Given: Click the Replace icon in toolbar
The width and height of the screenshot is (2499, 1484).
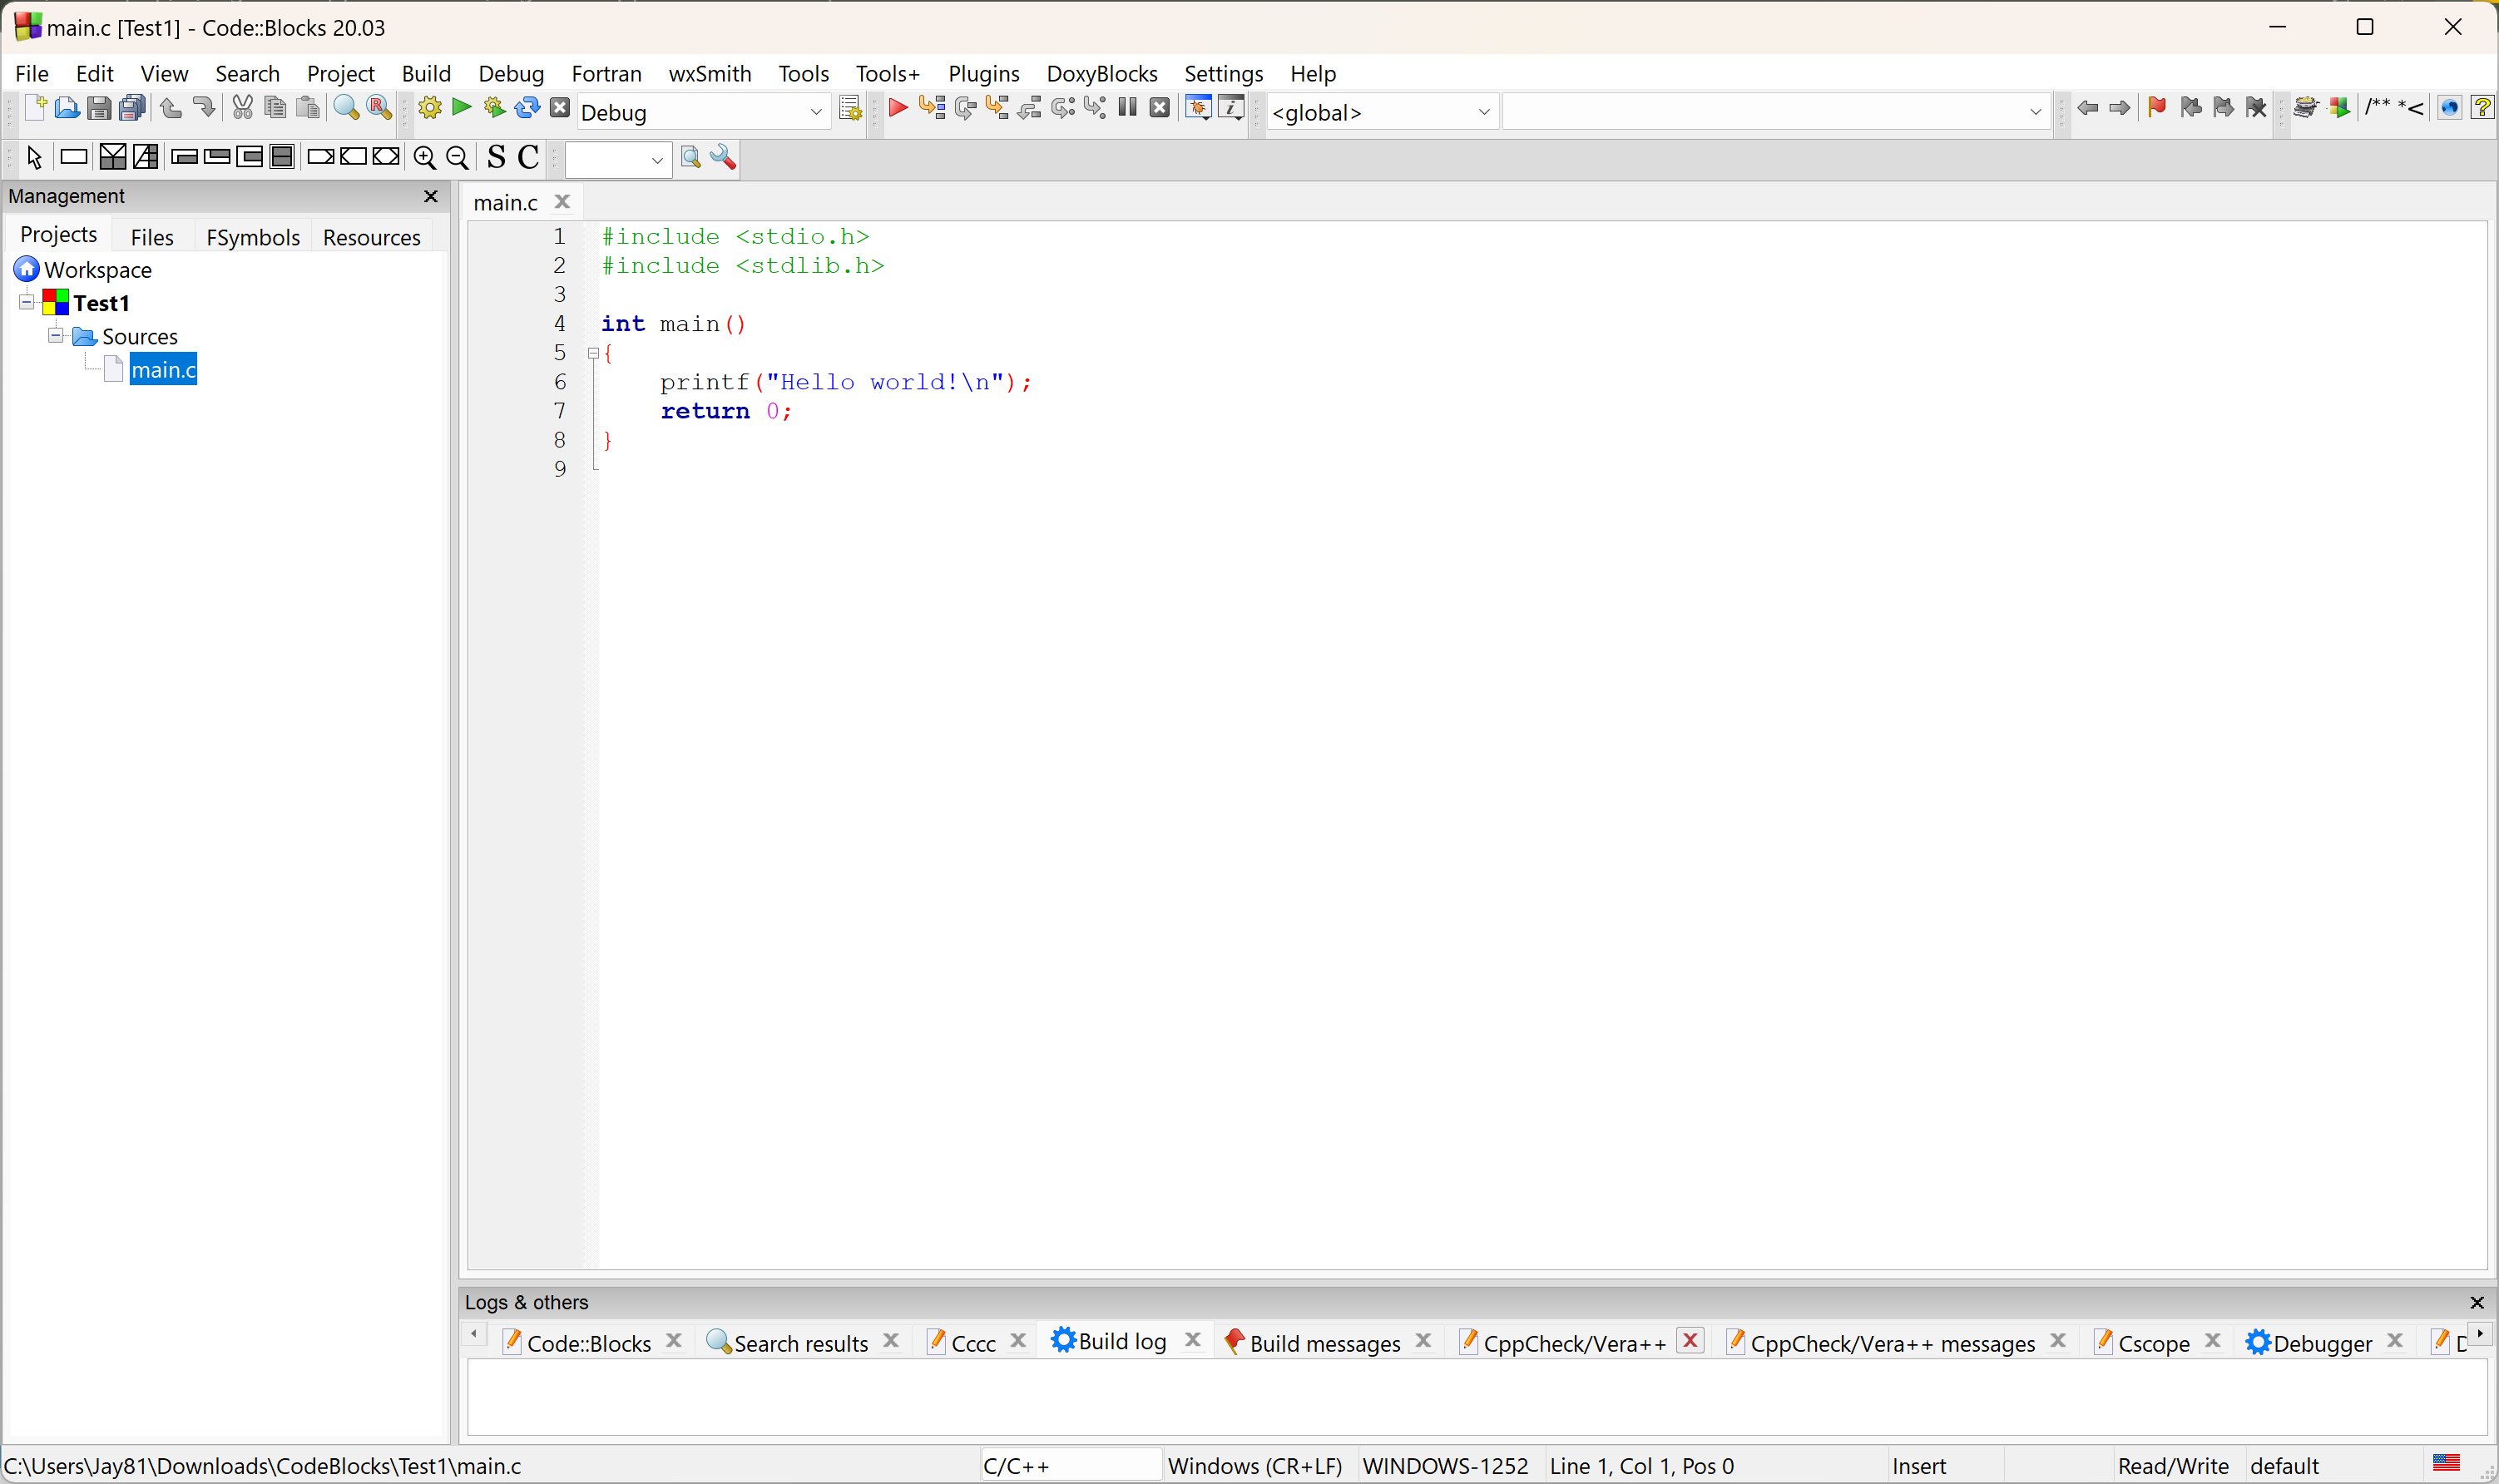Looking at the screenshot, I should 379,108.
